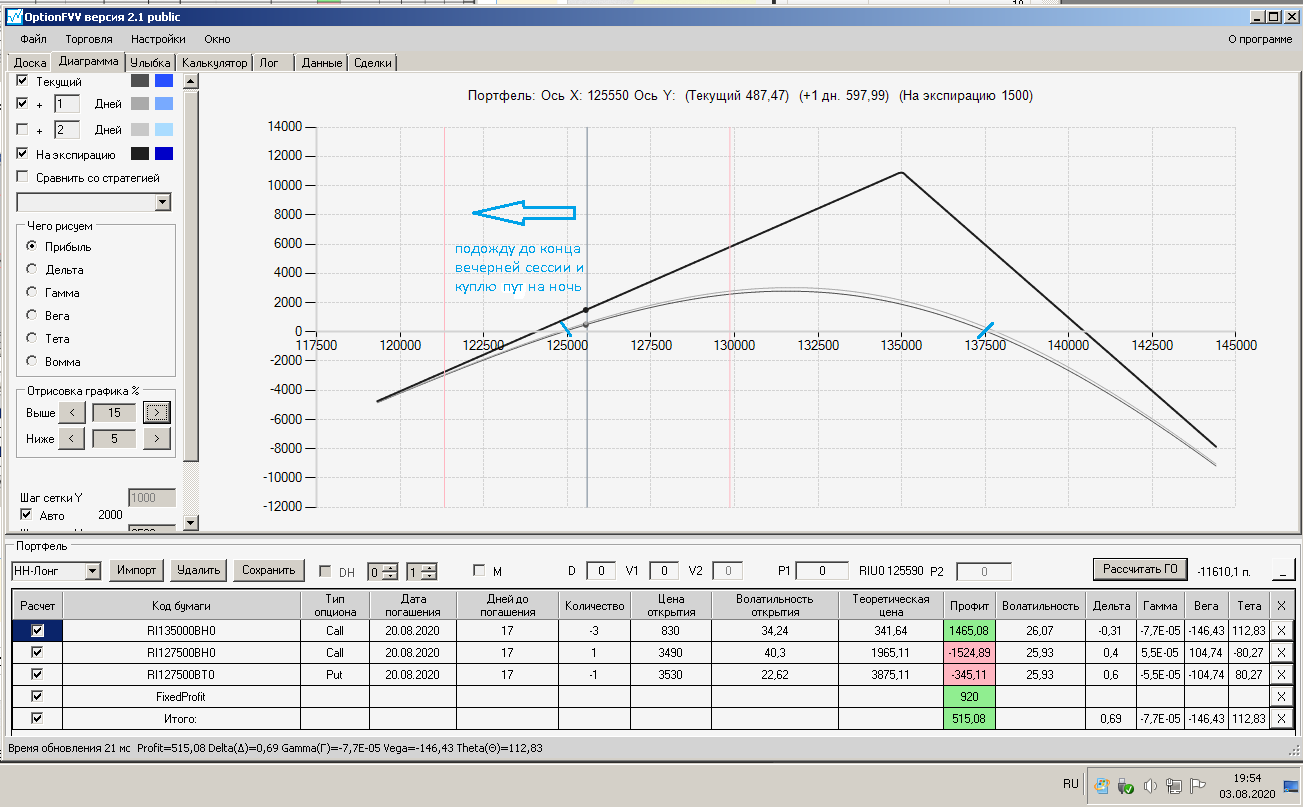Click the OptionFVV title bar app icon
1303x807 pixels.
coord(13,17)
